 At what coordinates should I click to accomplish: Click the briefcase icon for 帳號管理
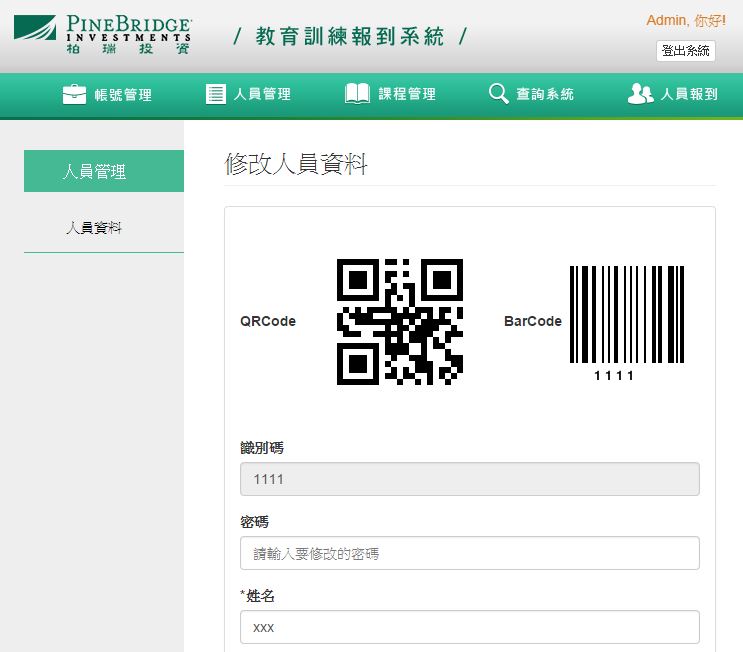pos(74,94)
